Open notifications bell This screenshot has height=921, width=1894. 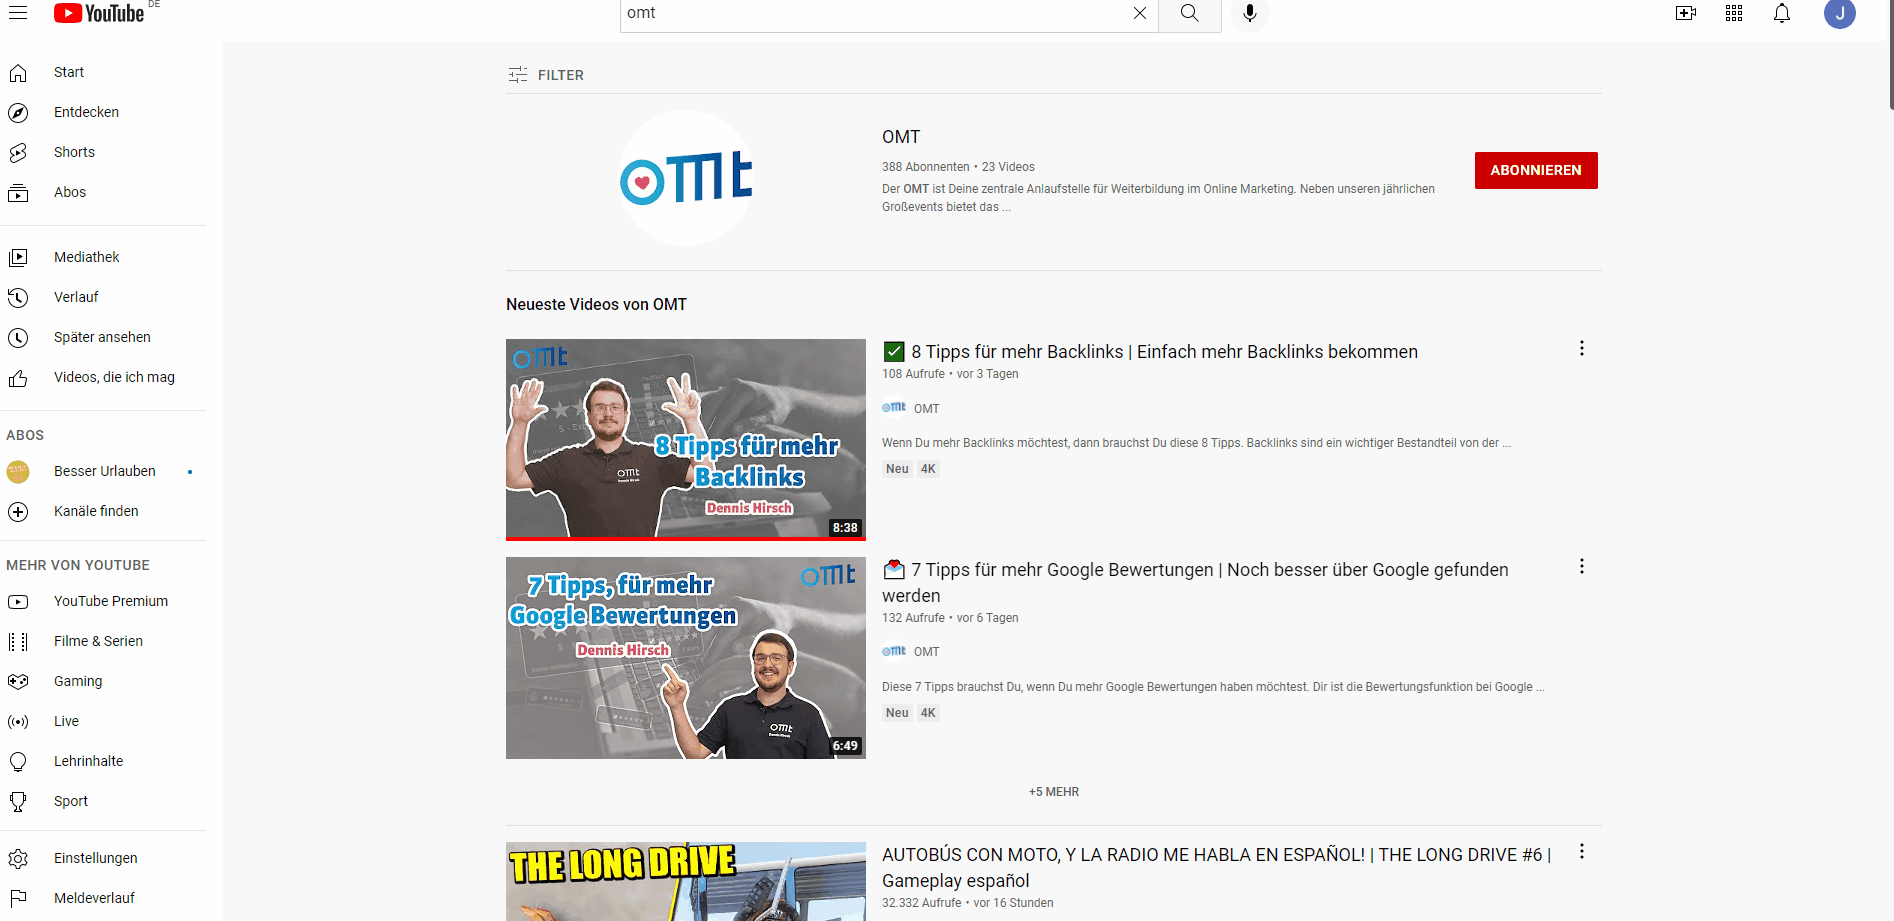point(1782,13)
